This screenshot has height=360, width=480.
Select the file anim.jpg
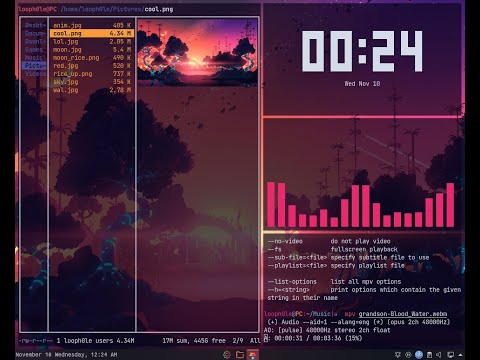click(x=92, y=25)
